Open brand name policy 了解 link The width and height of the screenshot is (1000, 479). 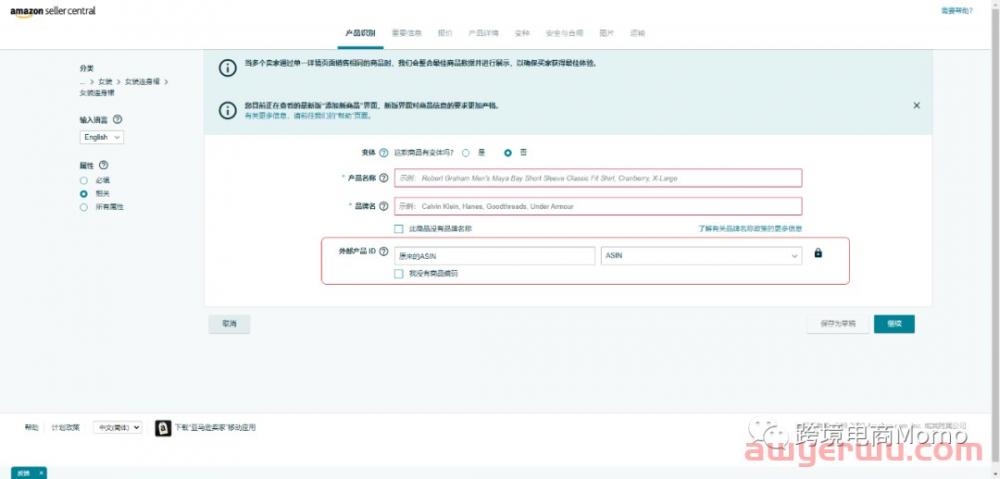click(x=750, y=228)
